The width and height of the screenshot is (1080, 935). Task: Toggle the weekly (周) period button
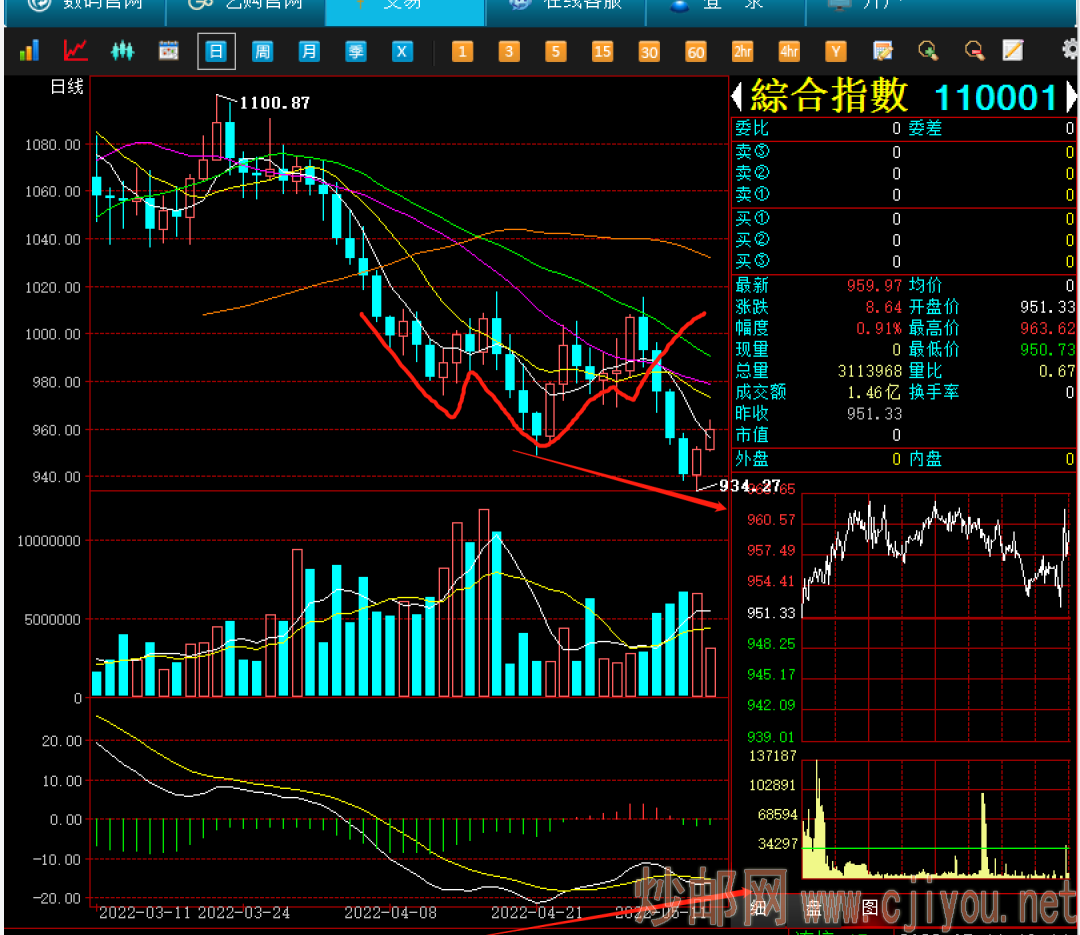[262, 52]
